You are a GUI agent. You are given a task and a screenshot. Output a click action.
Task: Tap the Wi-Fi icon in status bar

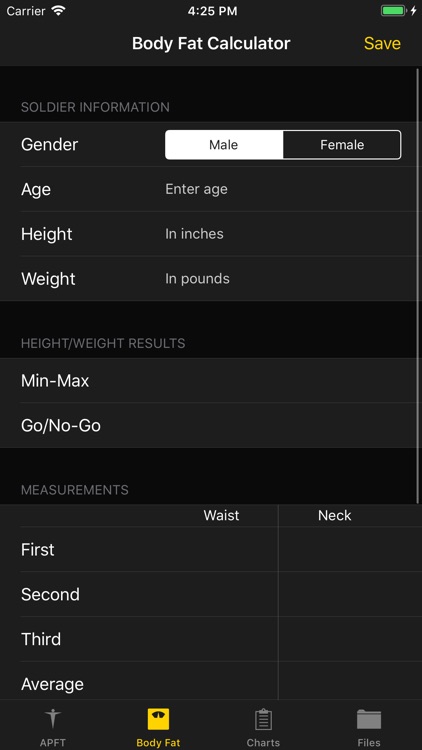pyautogui.click(x=59, y=11)
